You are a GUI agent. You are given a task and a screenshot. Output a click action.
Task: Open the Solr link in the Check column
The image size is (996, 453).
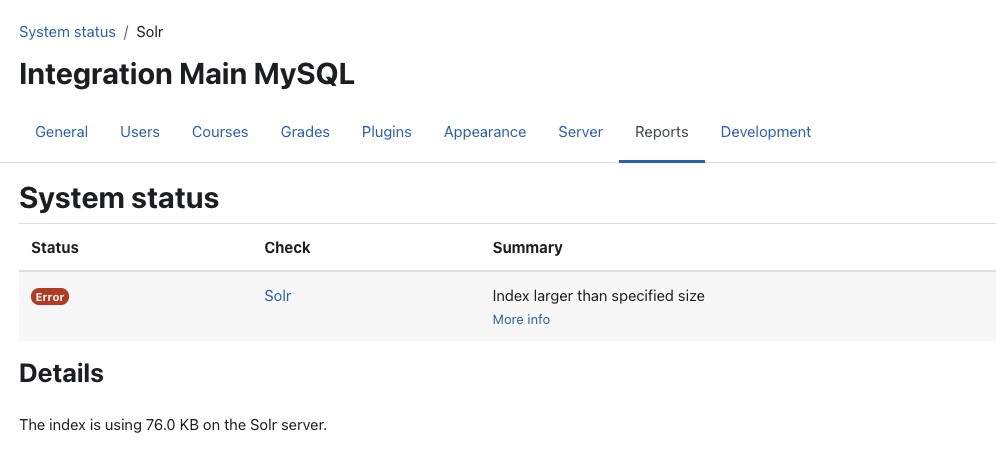(x=278, y=295)
